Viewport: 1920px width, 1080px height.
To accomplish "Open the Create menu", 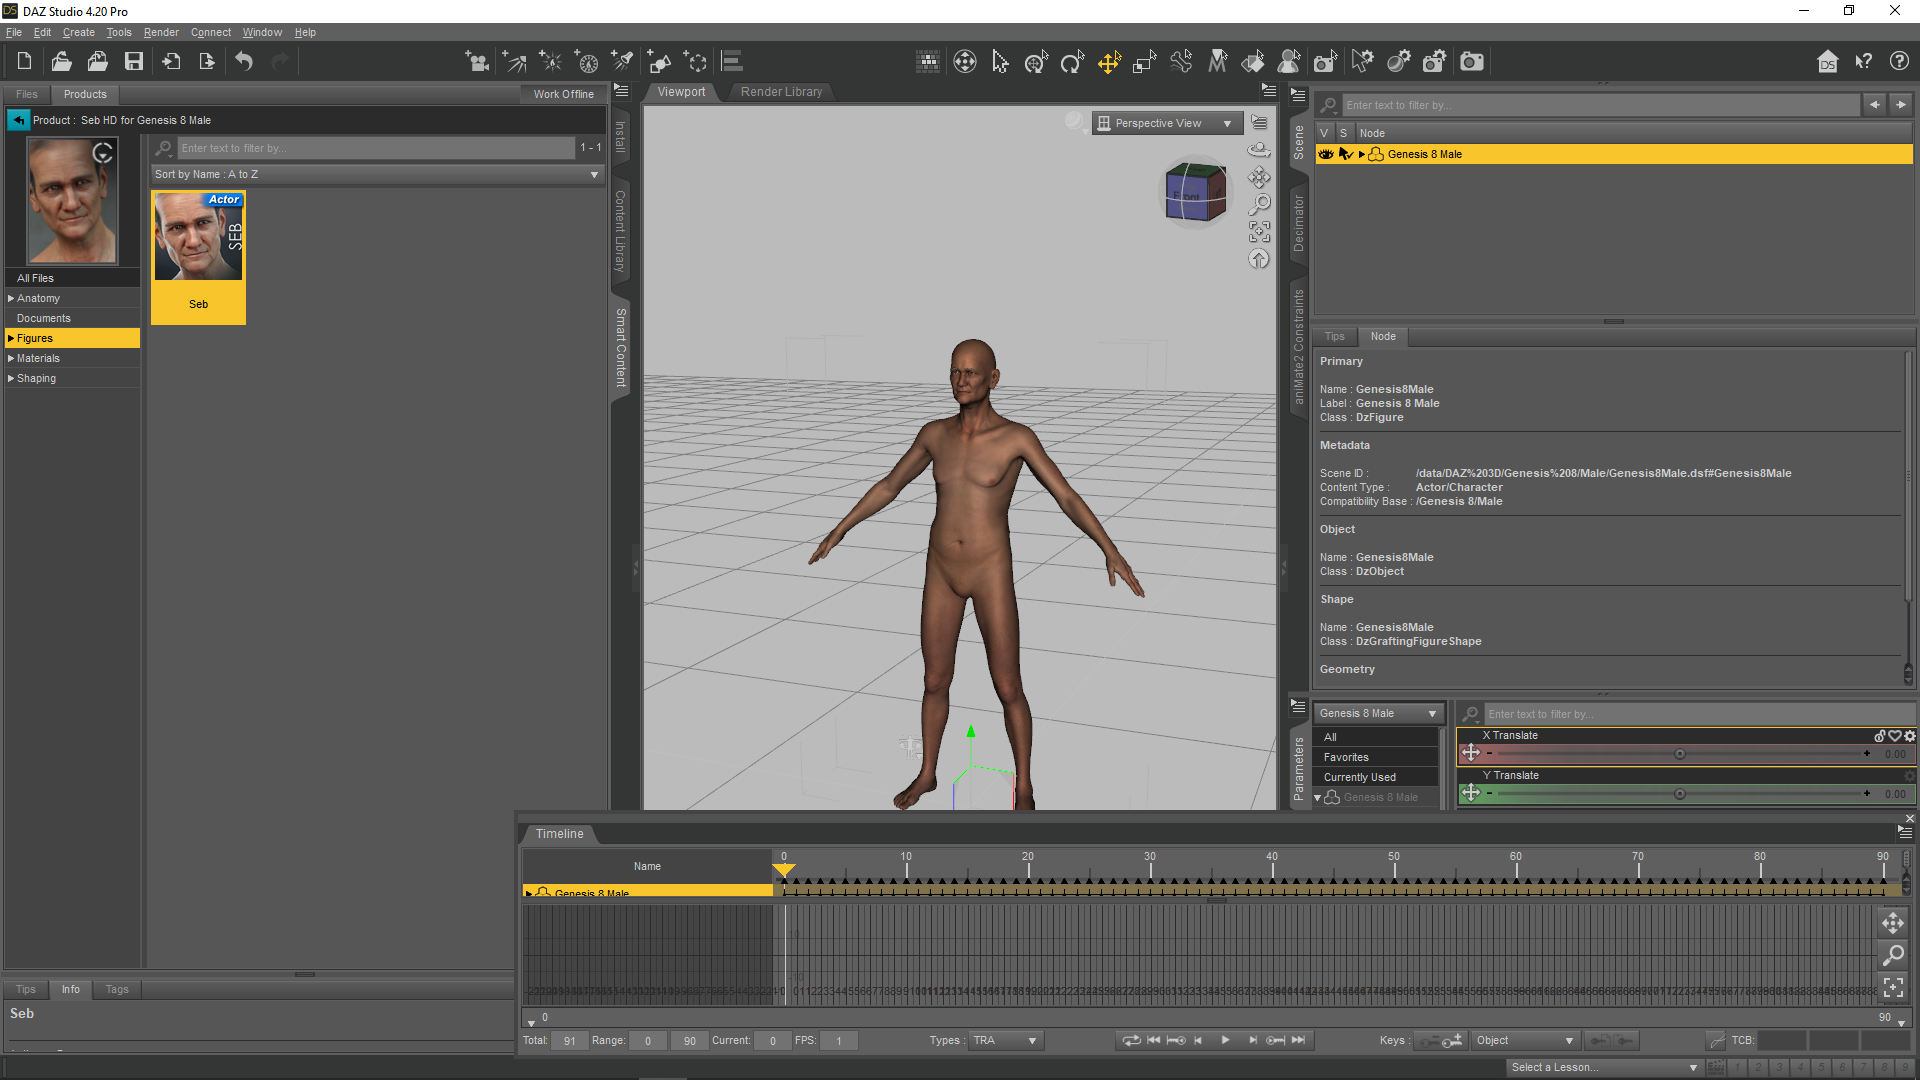I will coord(79,32).
